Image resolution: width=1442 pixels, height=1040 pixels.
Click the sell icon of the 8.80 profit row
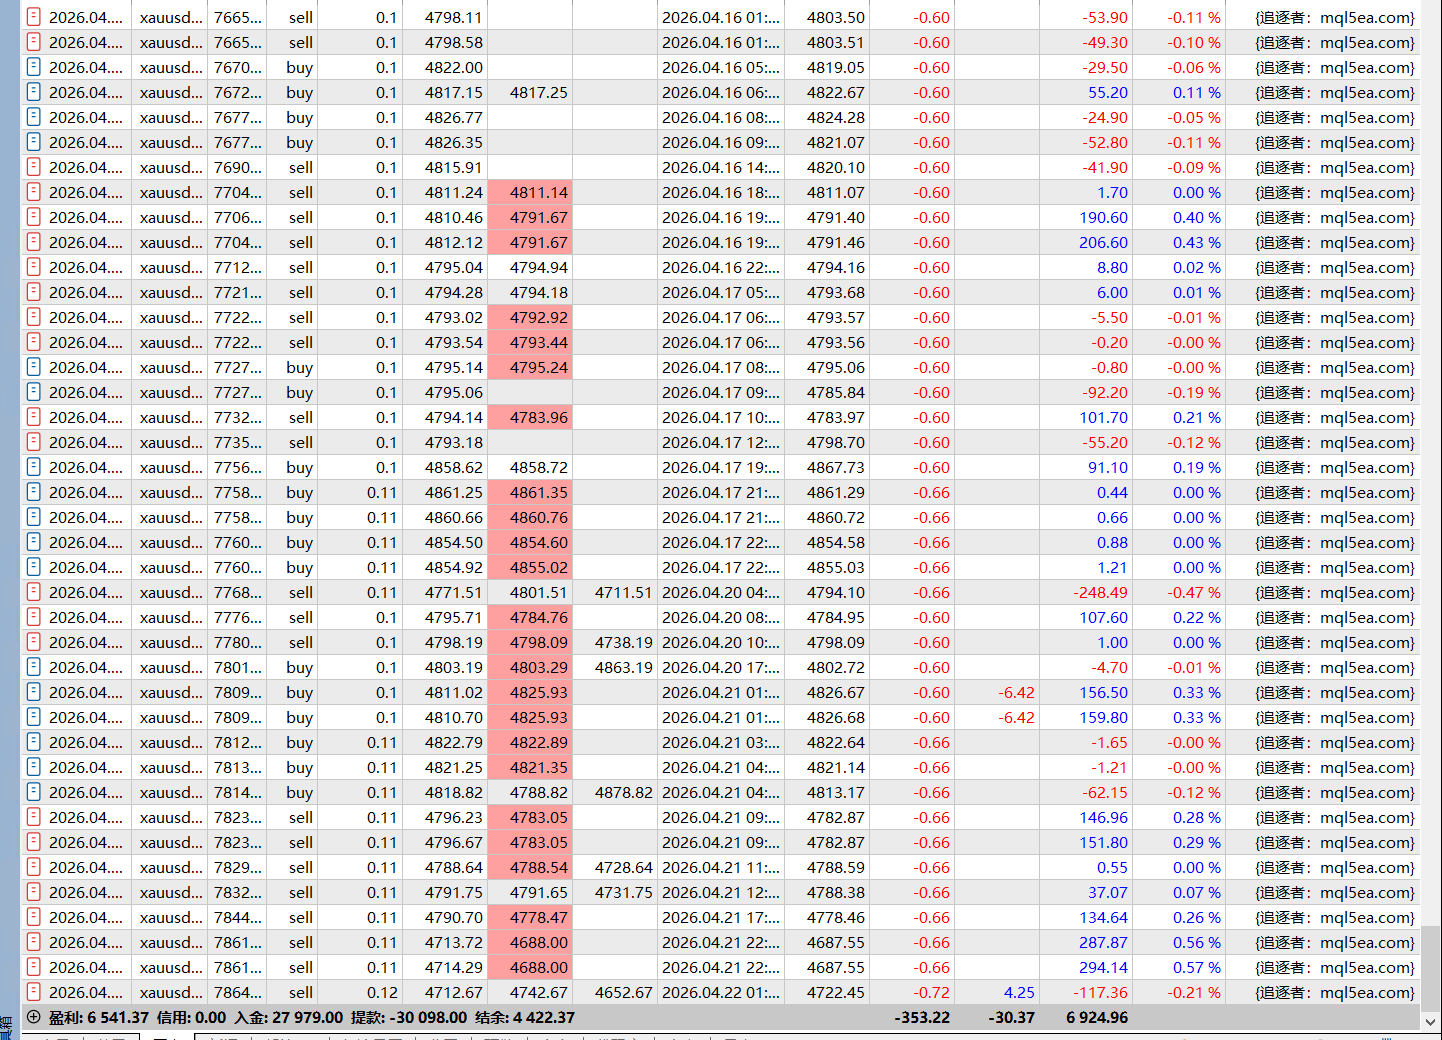click(x=33, y=267)
